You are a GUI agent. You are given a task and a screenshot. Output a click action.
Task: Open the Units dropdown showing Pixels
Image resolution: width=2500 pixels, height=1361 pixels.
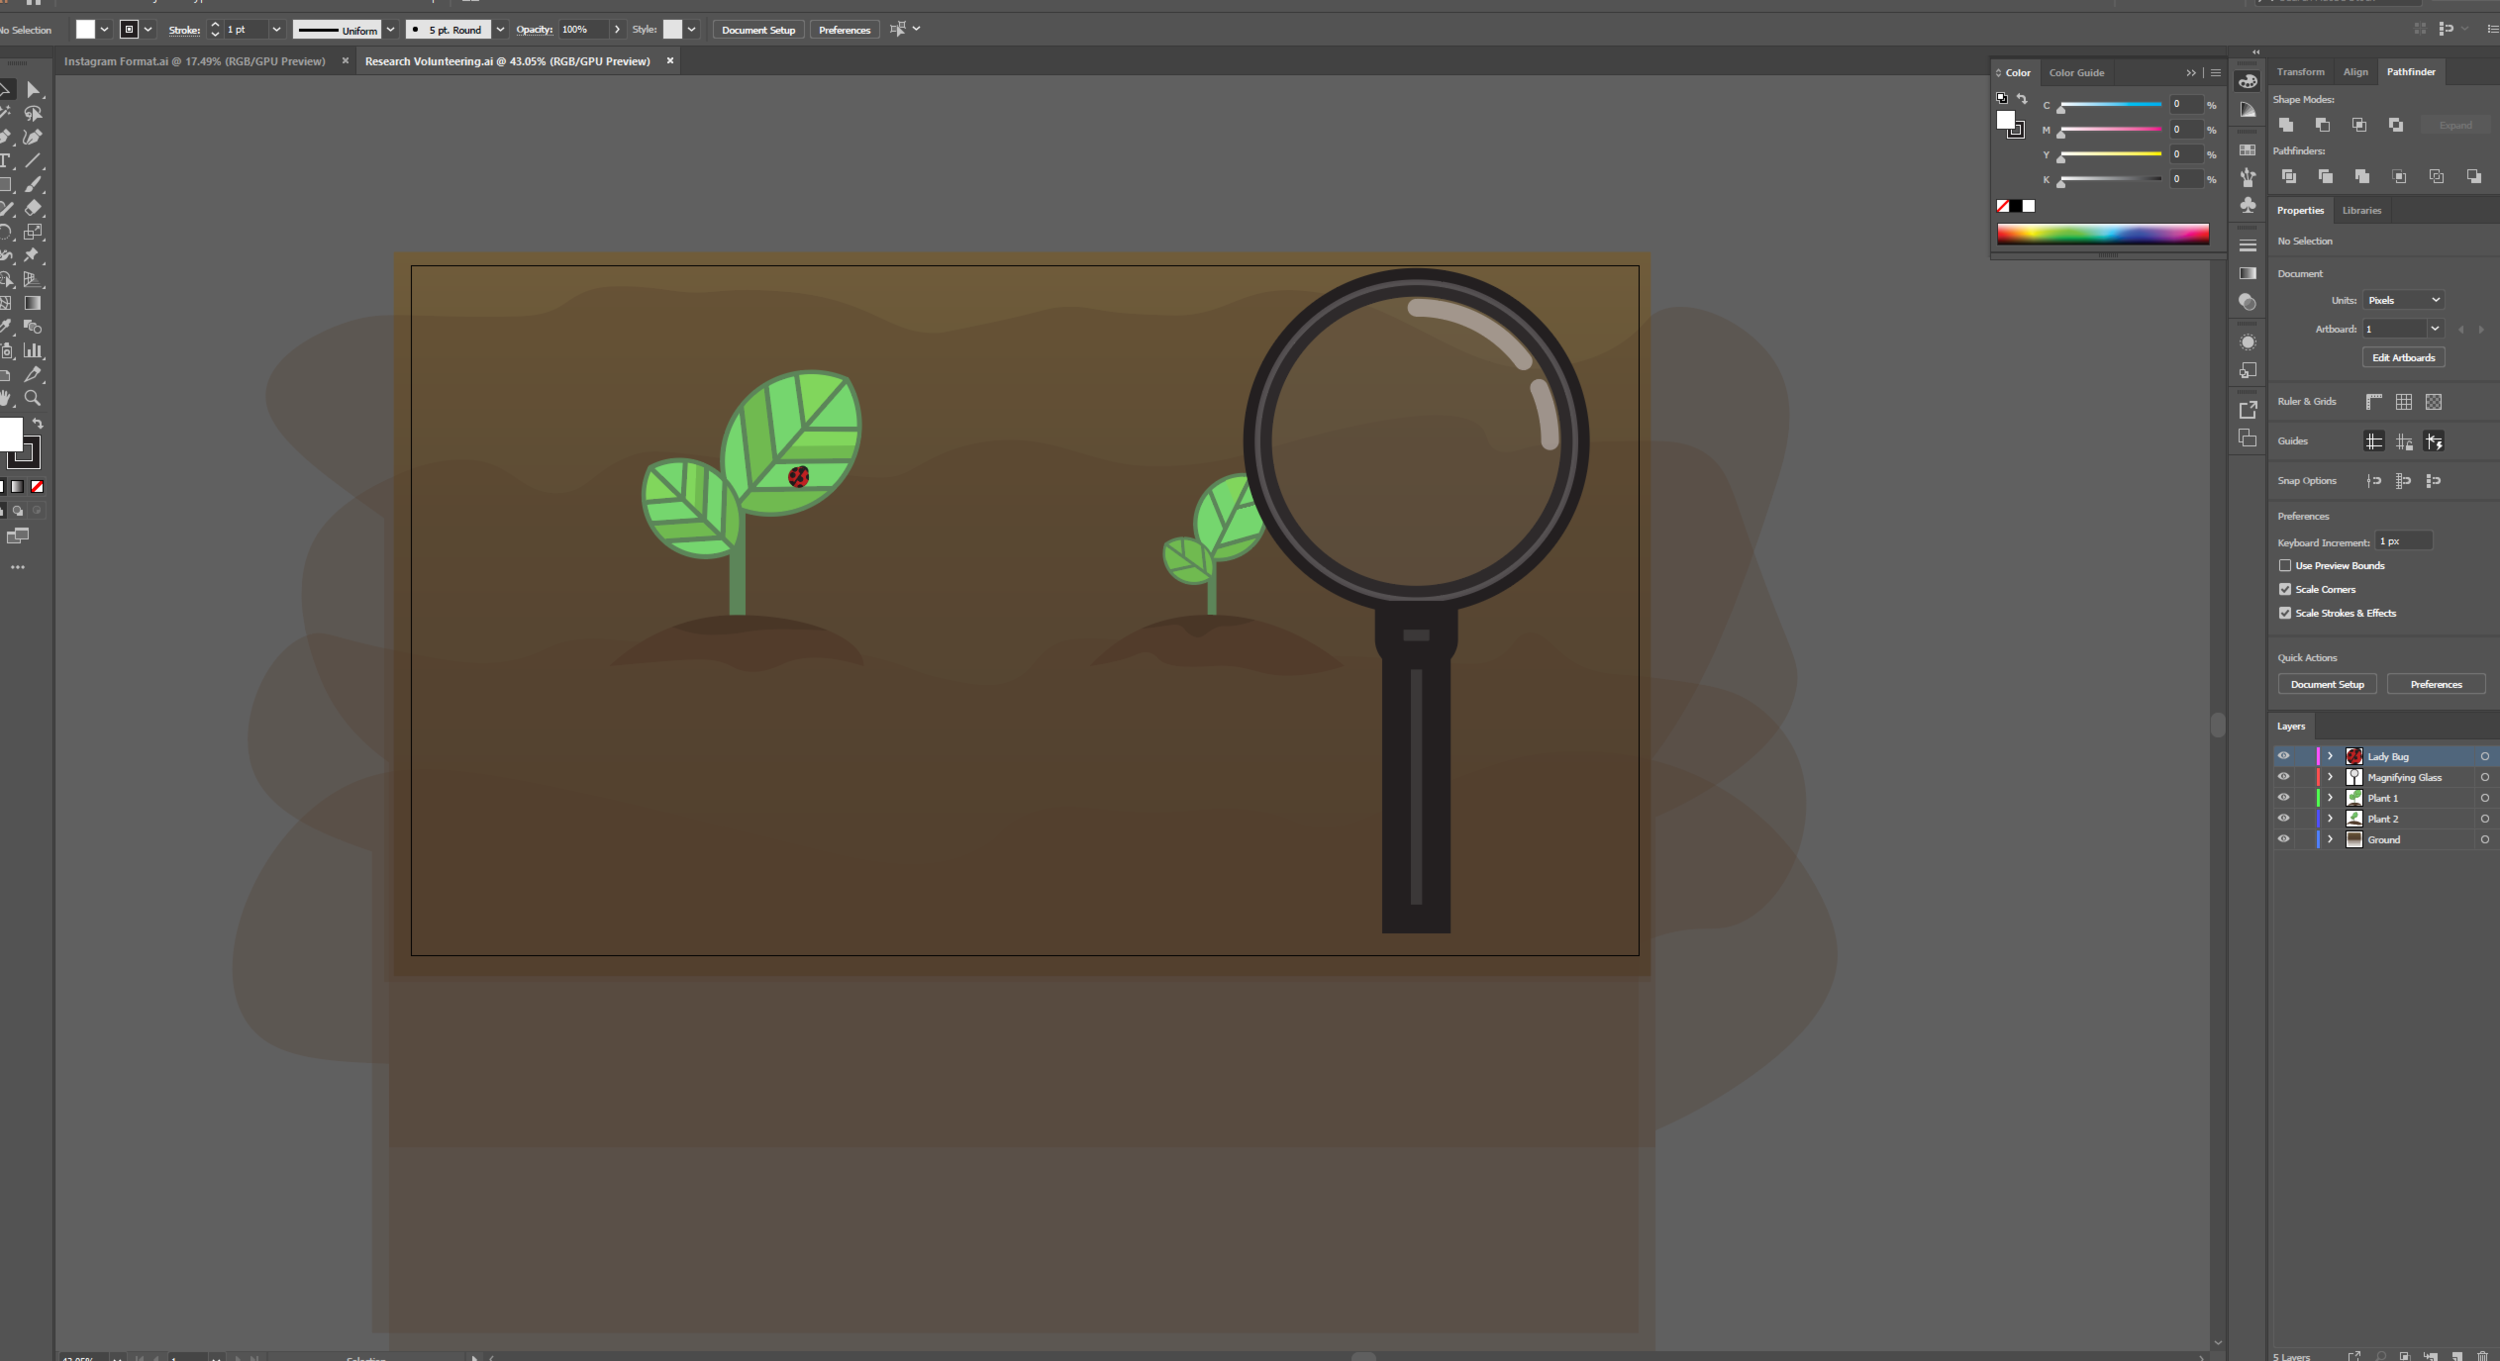coord(2403,300)
